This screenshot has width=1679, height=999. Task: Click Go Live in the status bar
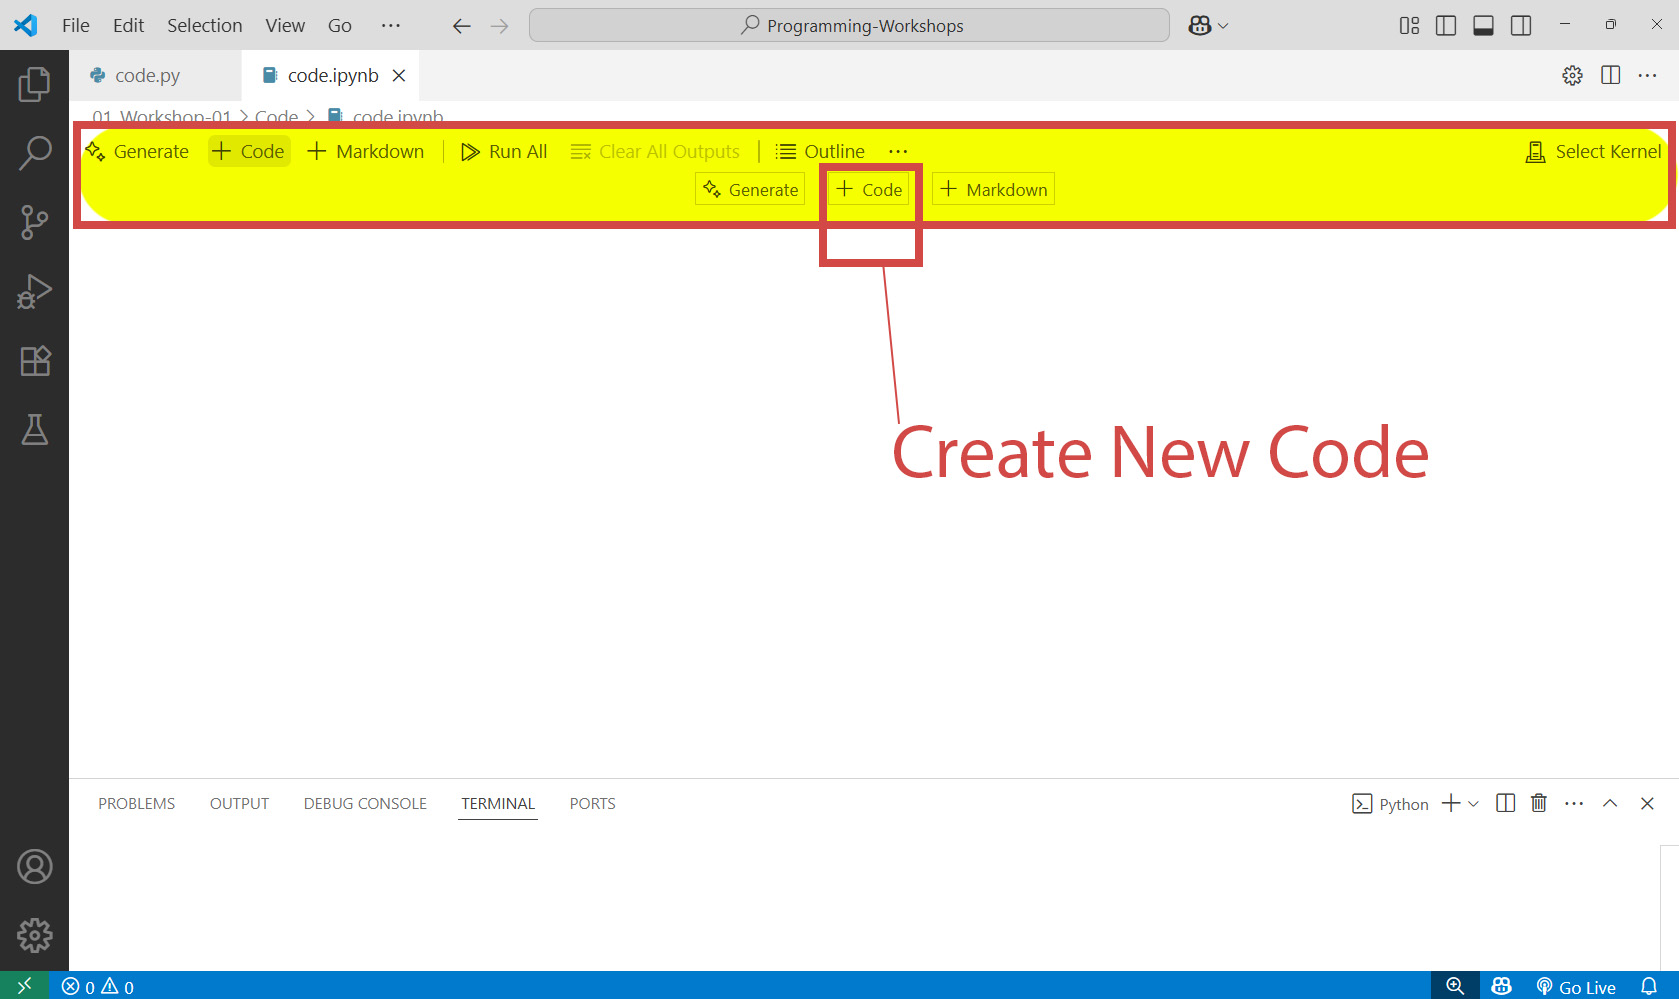(1576, 986)
